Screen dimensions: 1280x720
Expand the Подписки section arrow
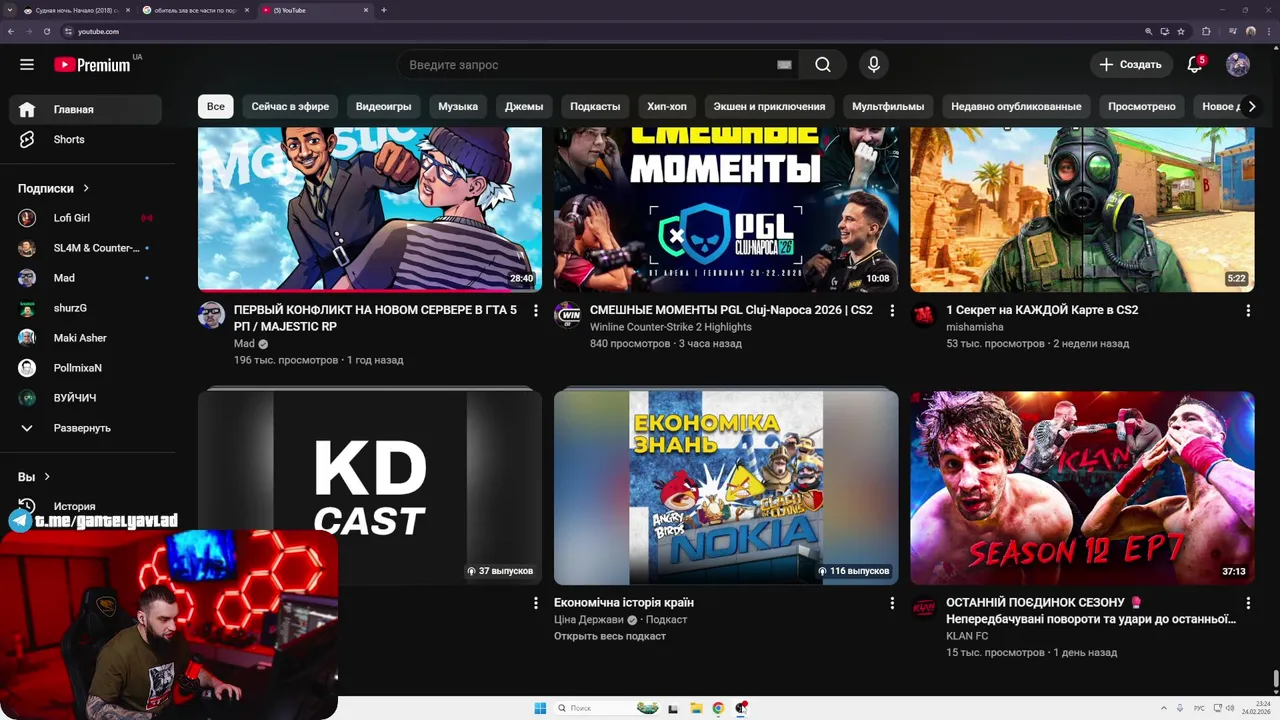(x=86, y=188)
